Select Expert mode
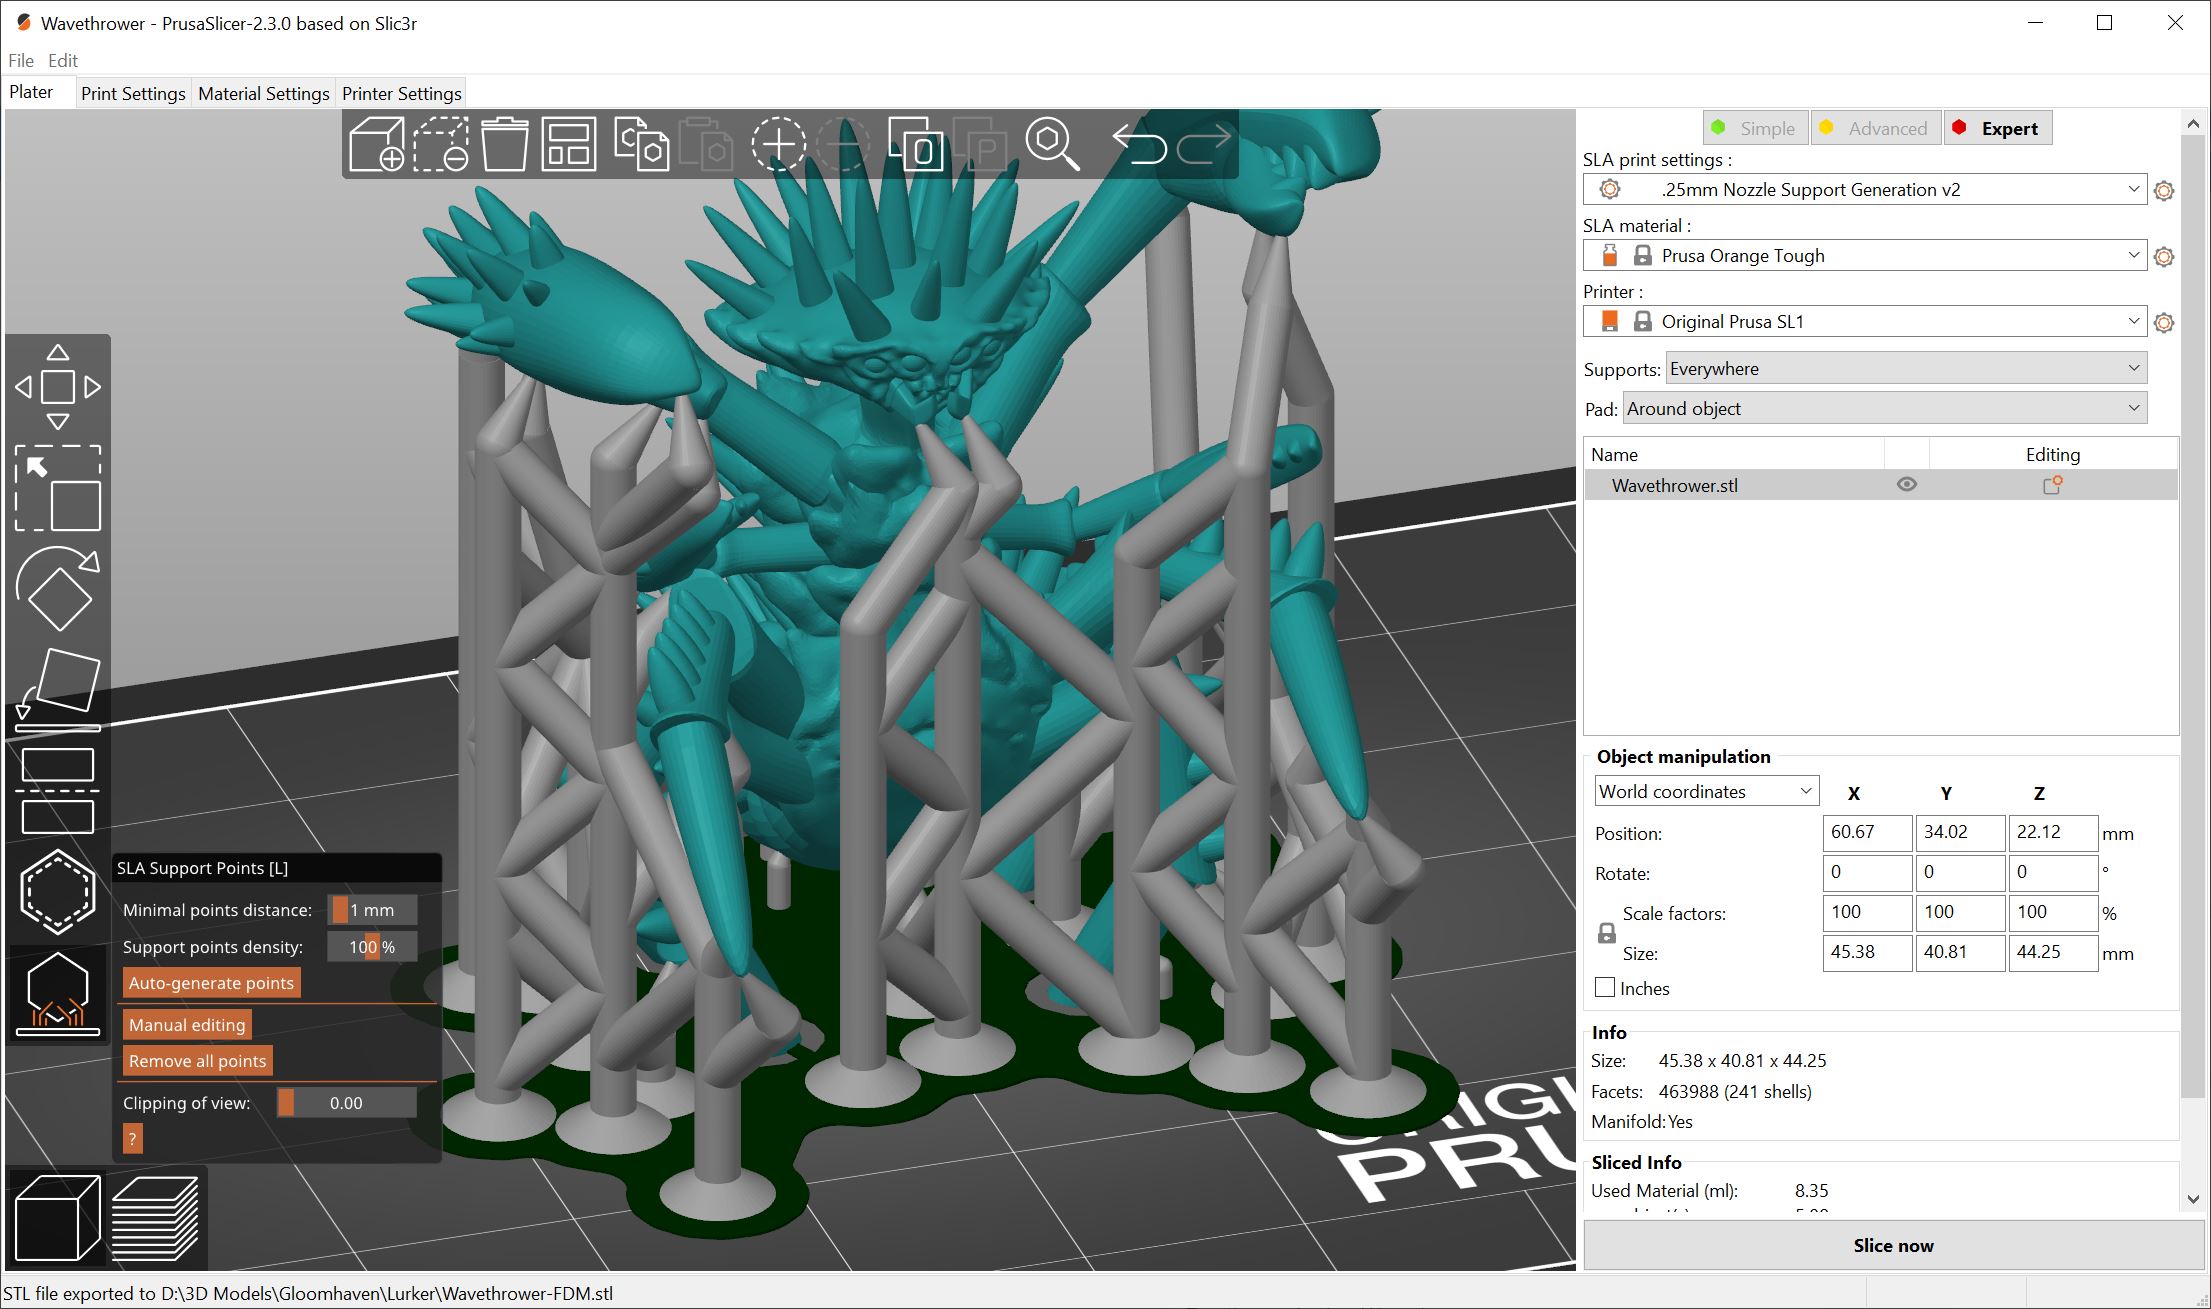 (1997, 128)
